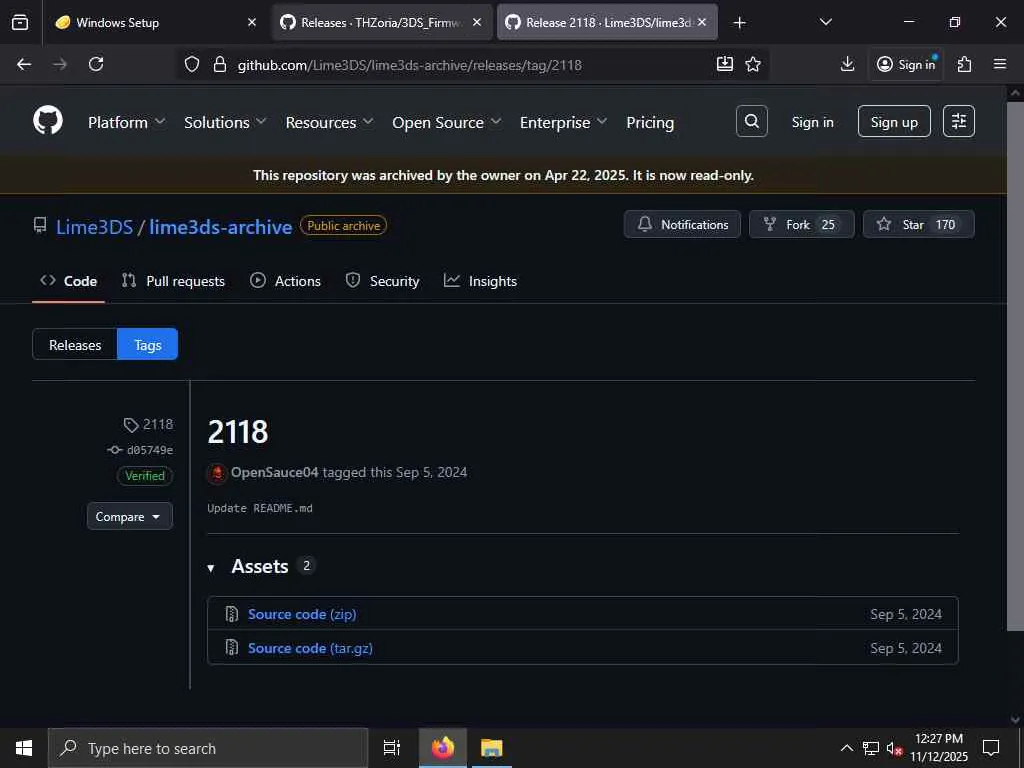Bookmark page with star icon

(x=753, y=64)
